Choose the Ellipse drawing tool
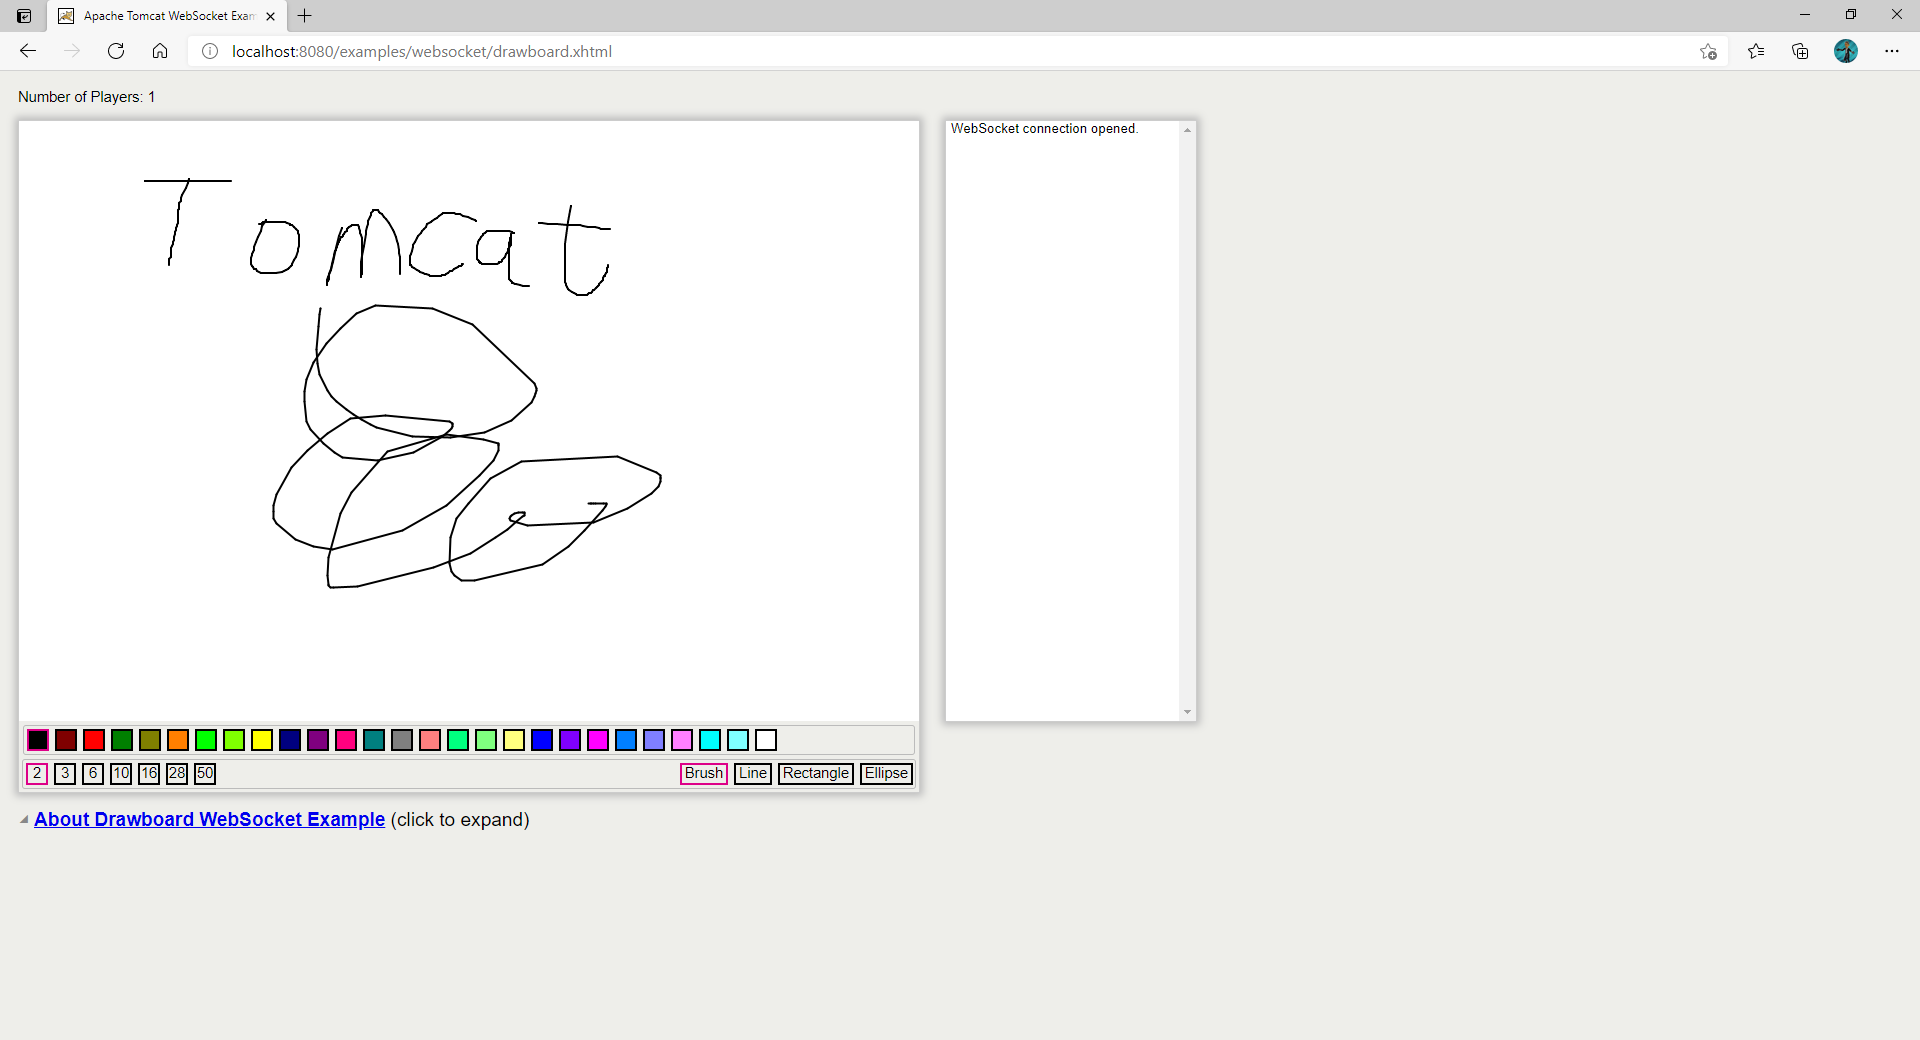The height and width of the screenshot is (1040, 1920). tap(886, 773)
